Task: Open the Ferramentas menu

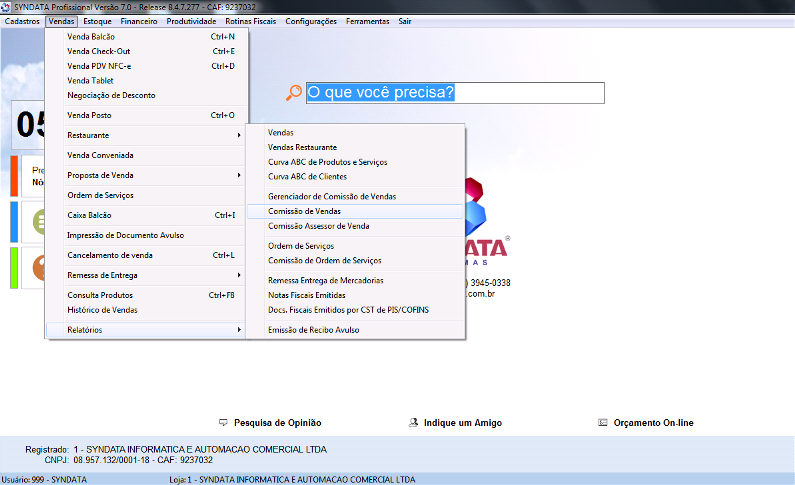Action: pyautogui.click(x=368, y=21)
